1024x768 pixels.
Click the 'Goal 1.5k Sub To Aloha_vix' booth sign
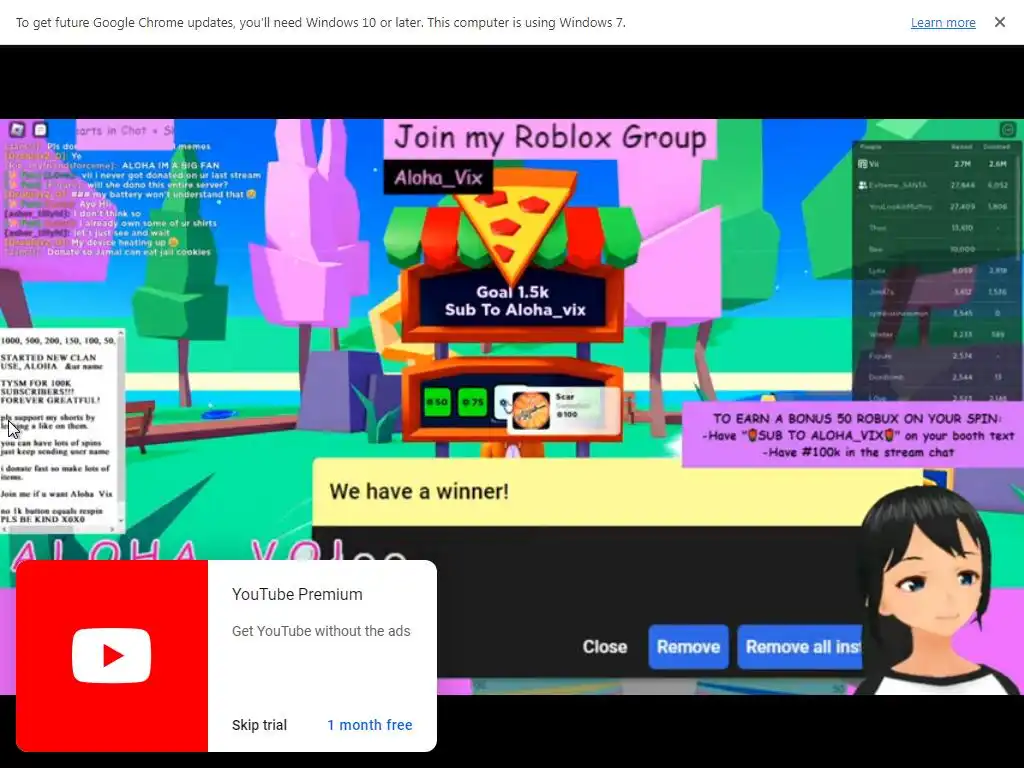click(515, 301)
